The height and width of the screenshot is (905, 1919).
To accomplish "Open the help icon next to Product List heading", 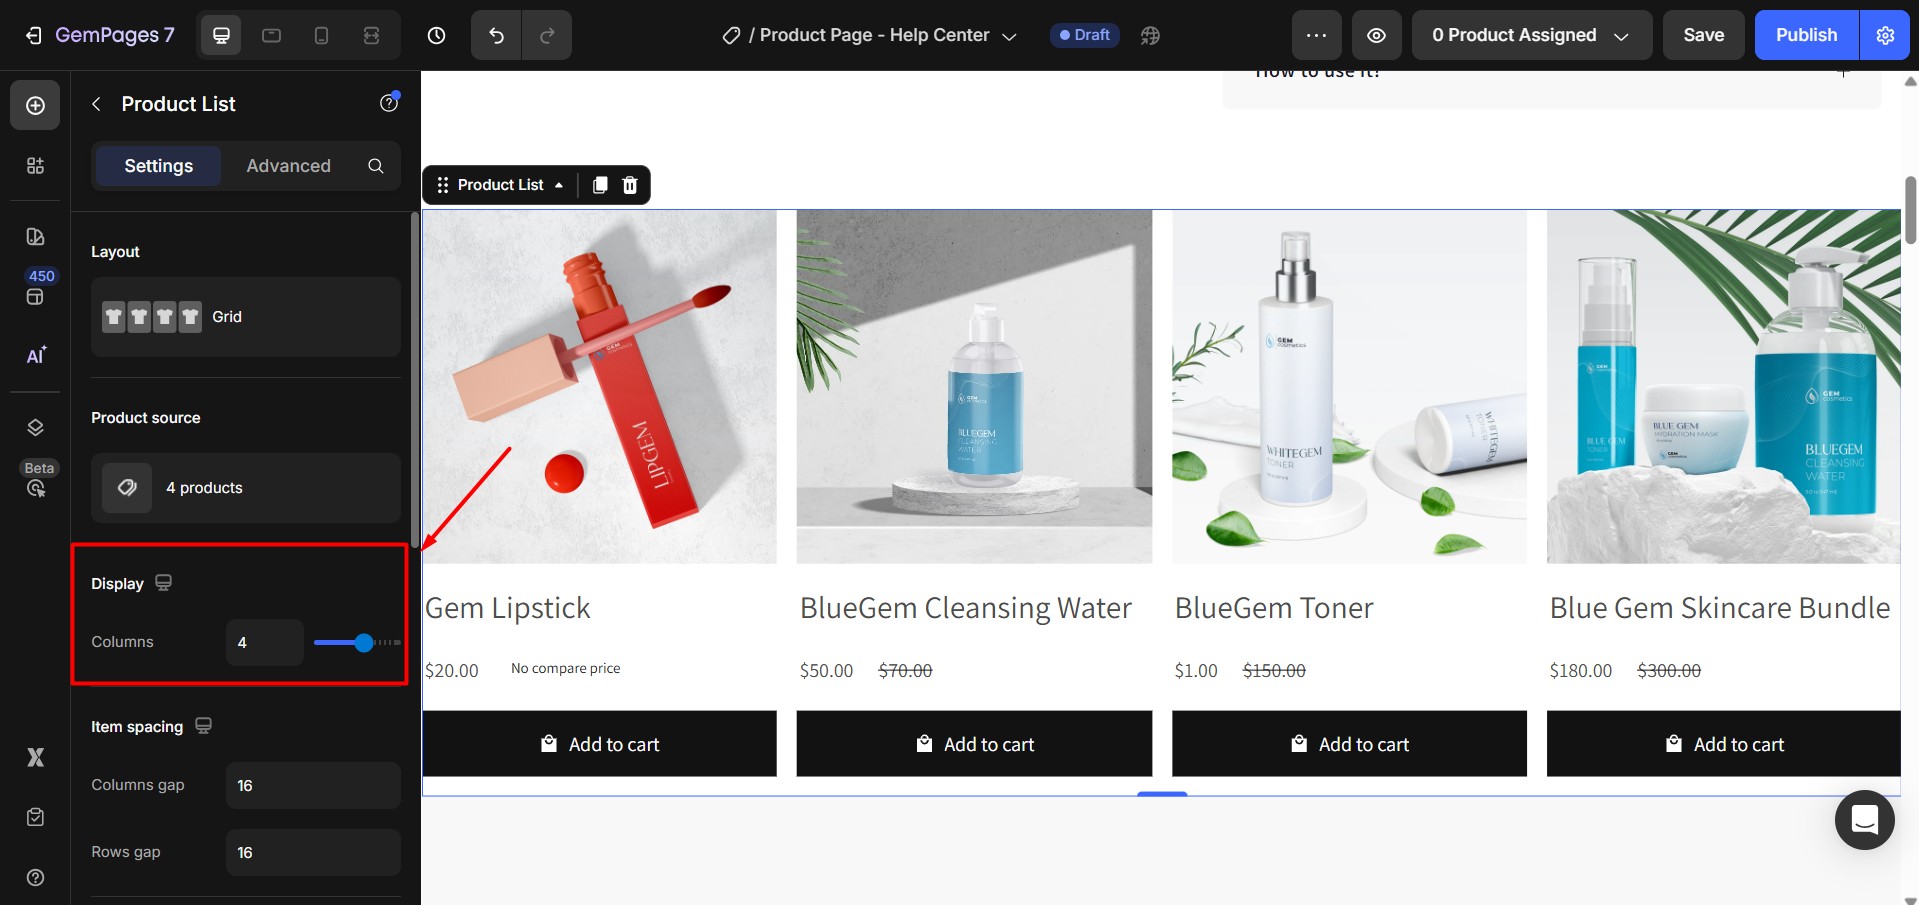I will (x=388, y=103).
